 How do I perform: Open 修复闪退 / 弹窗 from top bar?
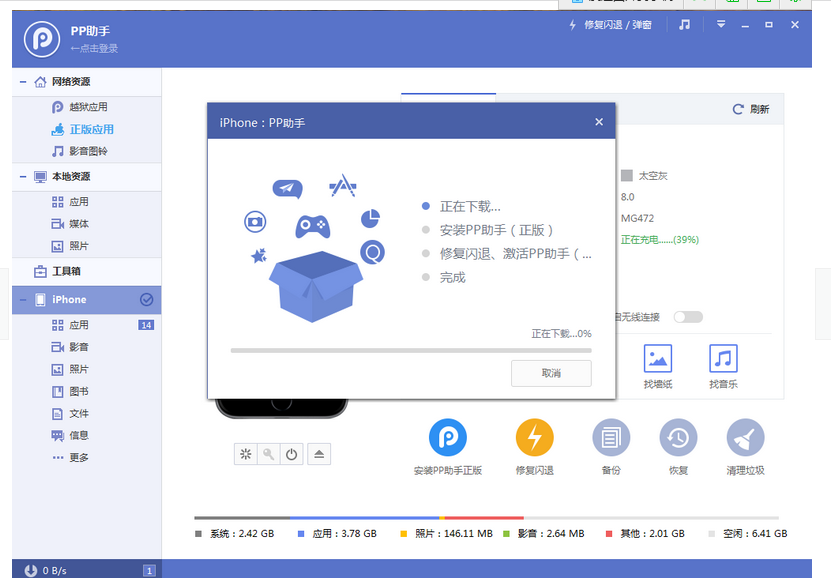point(618,23)
